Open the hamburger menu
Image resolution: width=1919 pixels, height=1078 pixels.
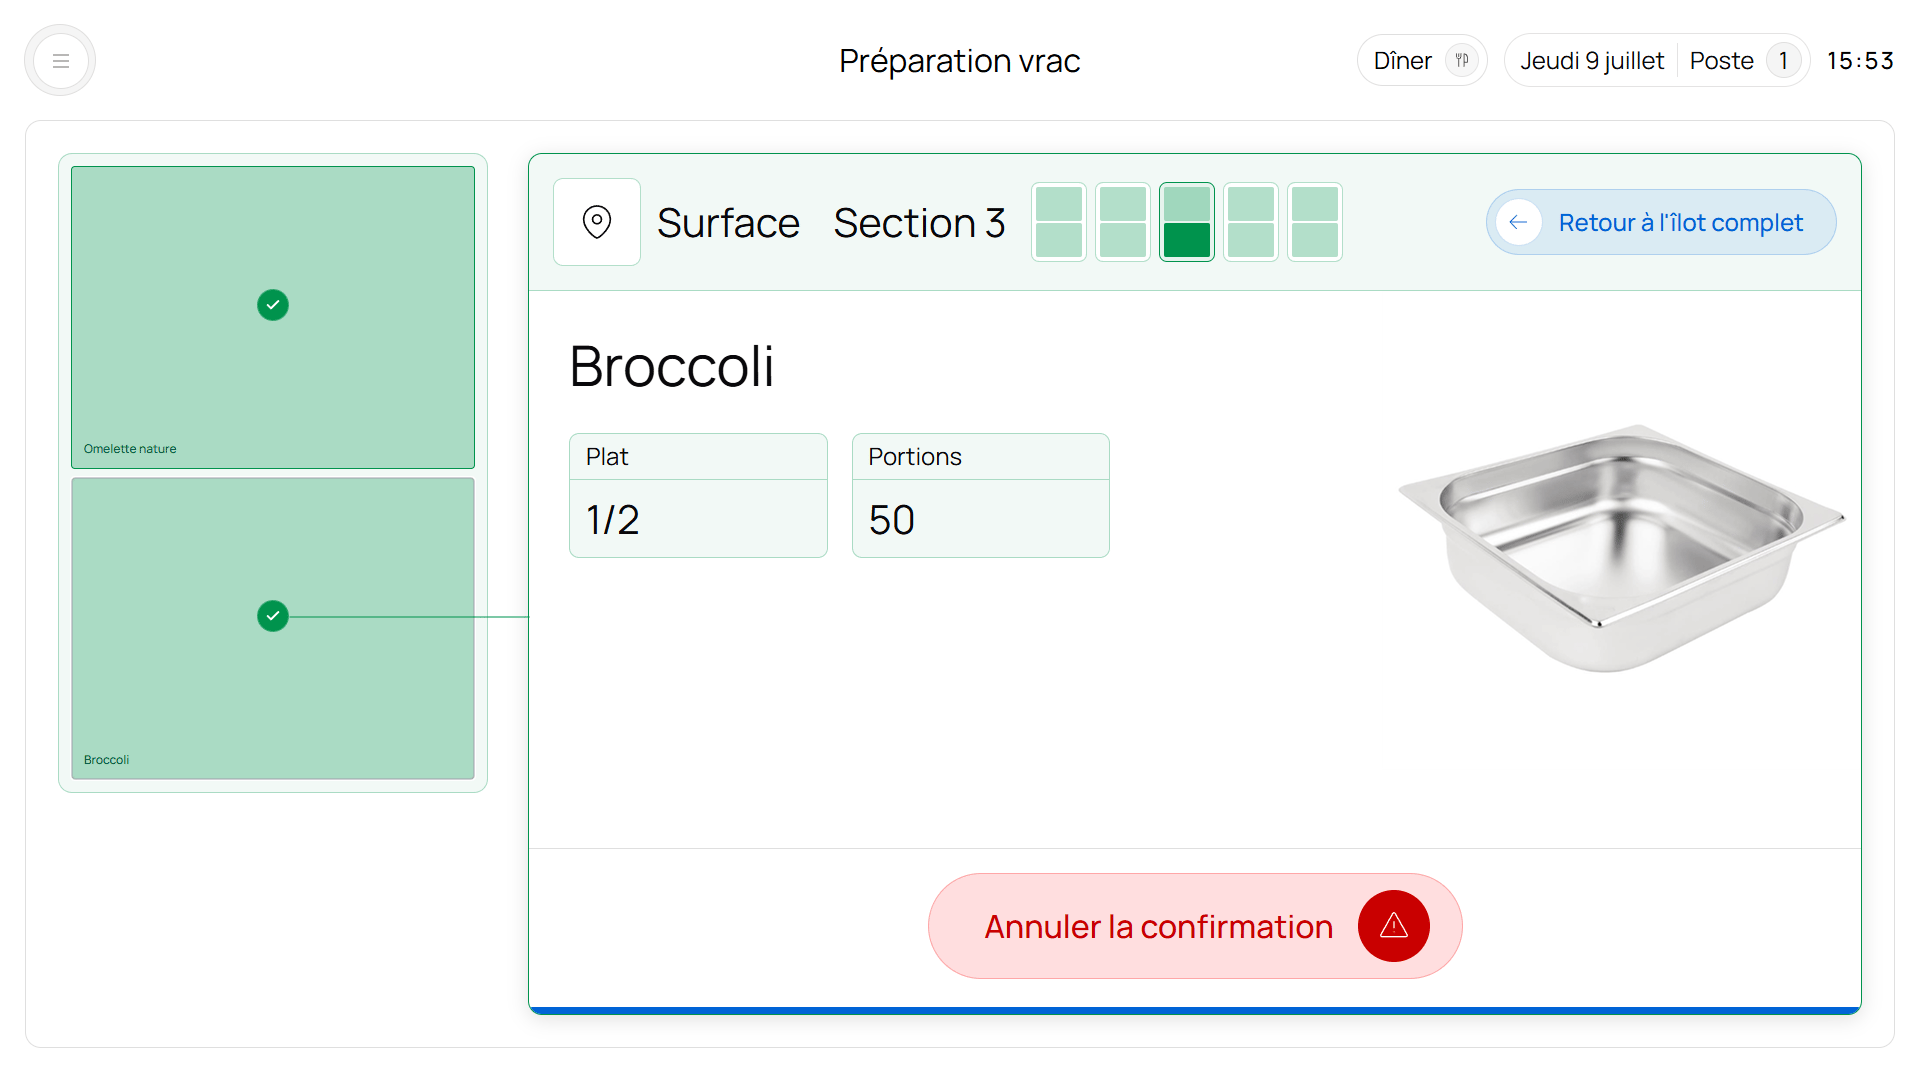tap(60, 61)
